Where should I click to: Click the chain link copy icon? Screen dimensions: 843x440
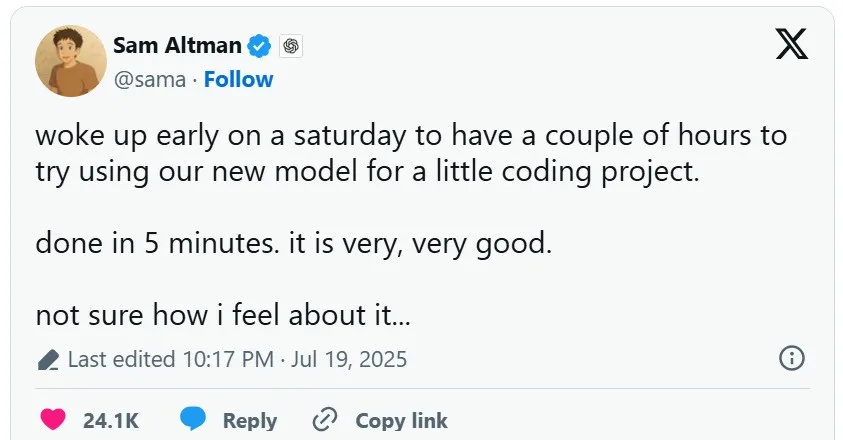(325, 419)
